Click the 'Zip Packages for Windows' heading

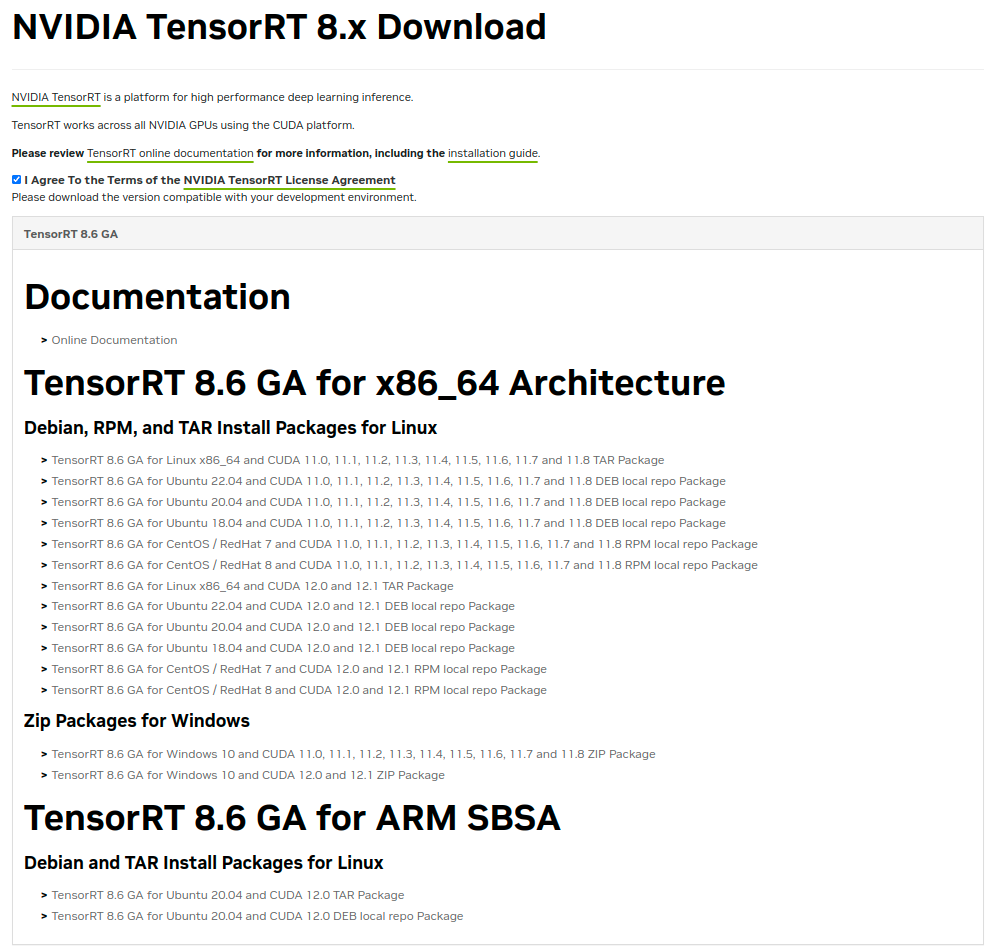(x=137, y=721)
